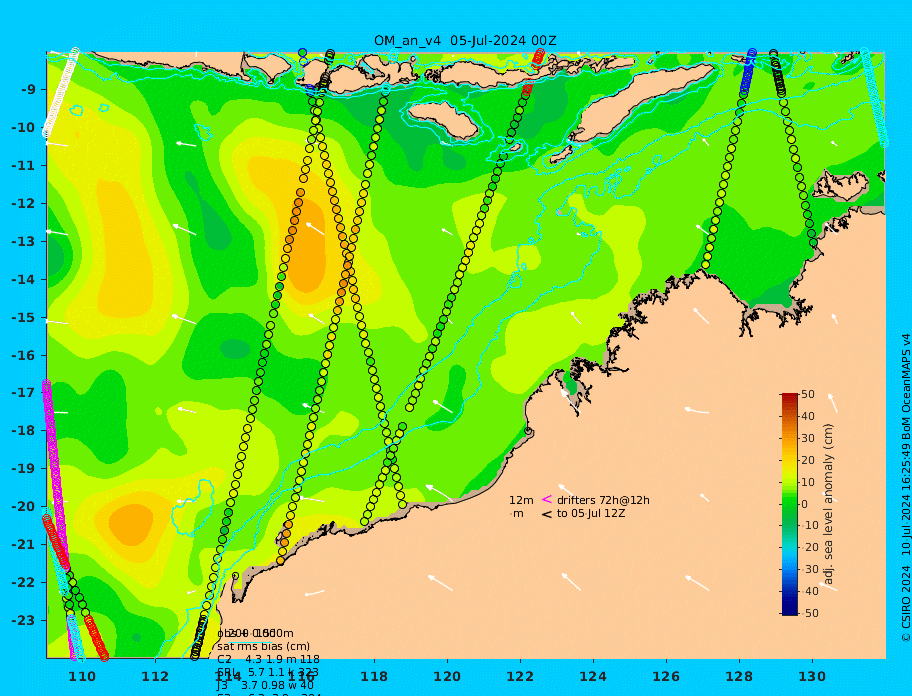Click the '112' longitude axis label
Image resolution: width=912 pixels, height=696 pixels.
click(x=155, y=676)
